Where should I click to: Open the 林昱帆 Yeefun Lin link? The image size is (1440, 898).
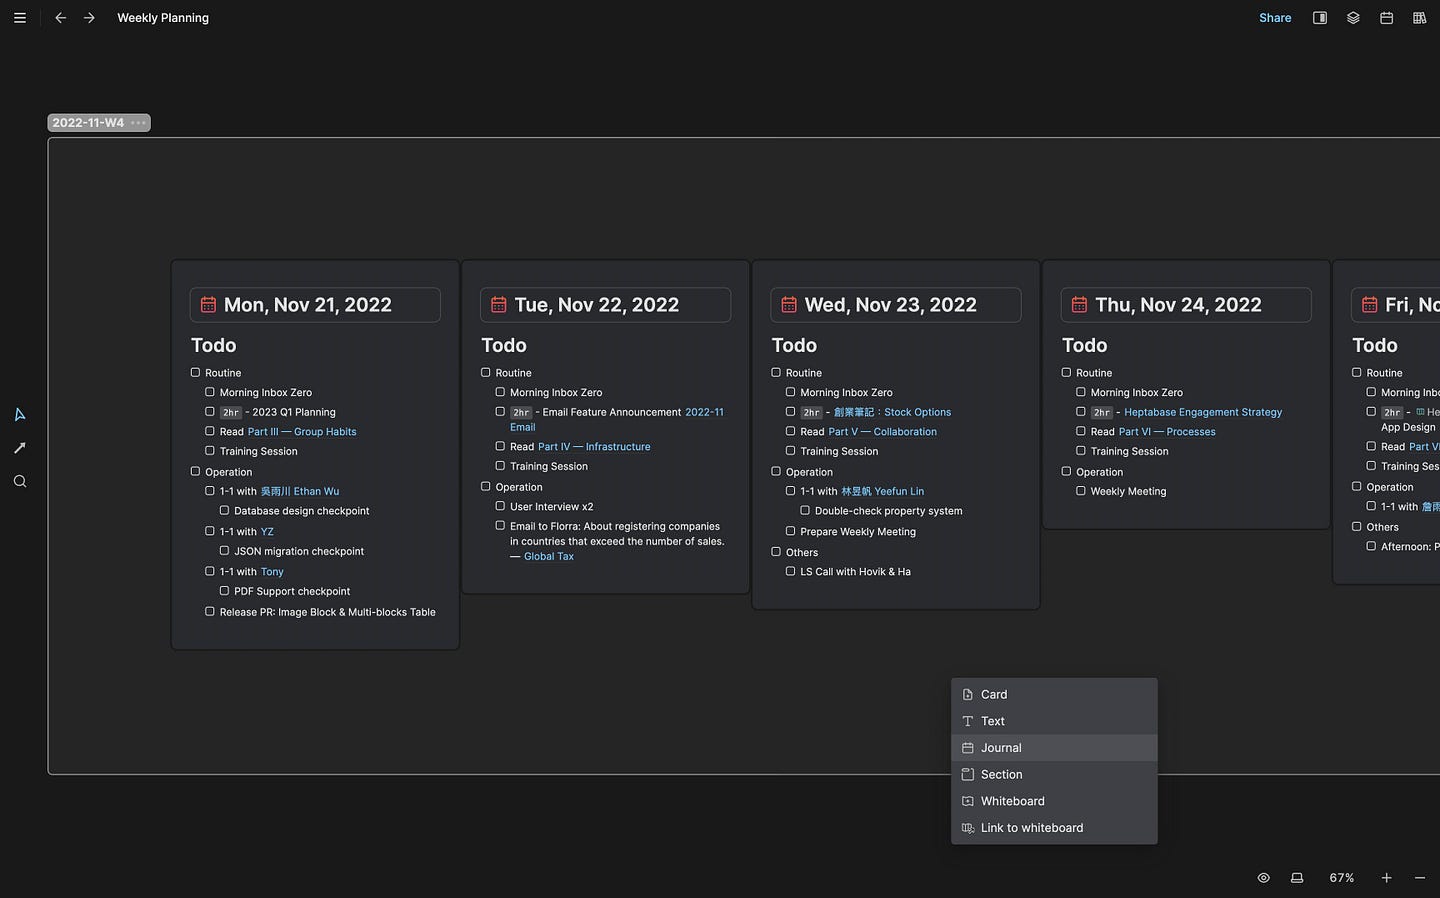tap(883, 492)
